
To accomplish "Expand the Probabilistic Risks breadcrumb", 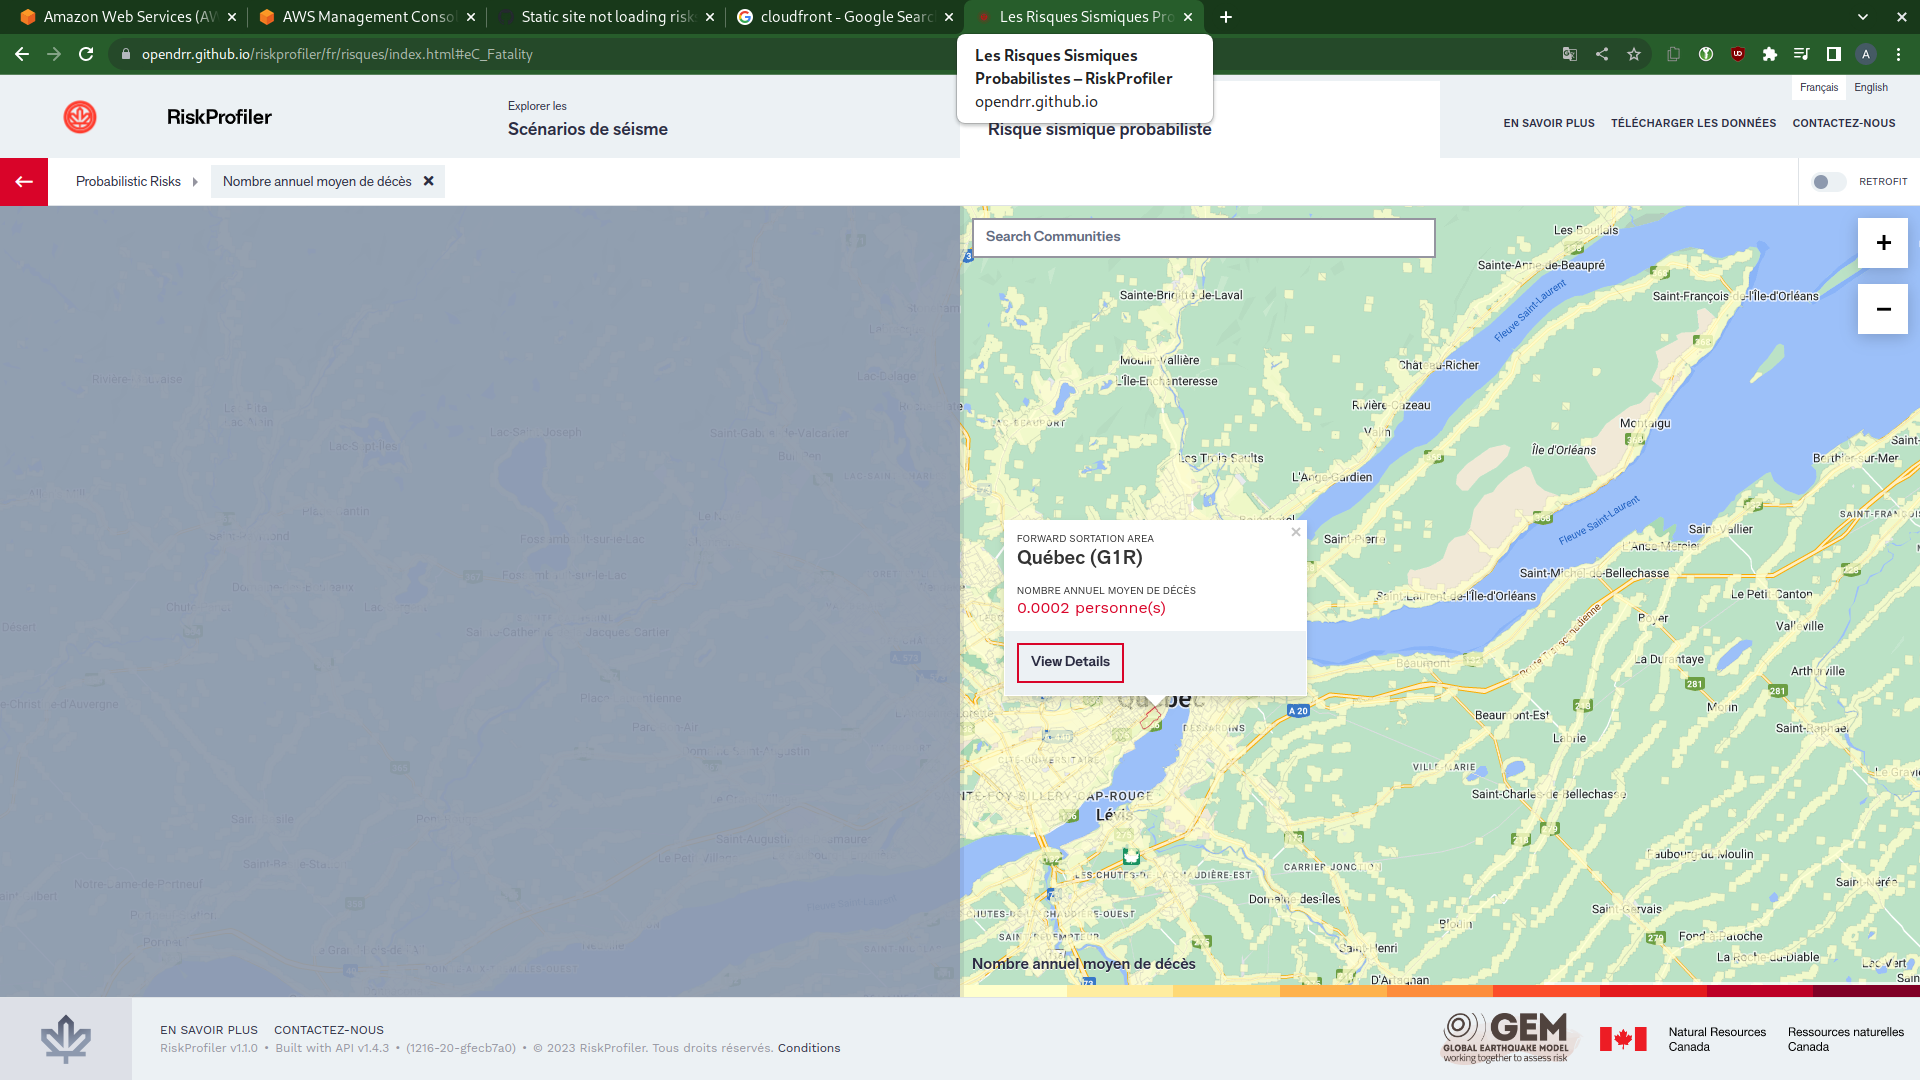I will click(128, 181).
